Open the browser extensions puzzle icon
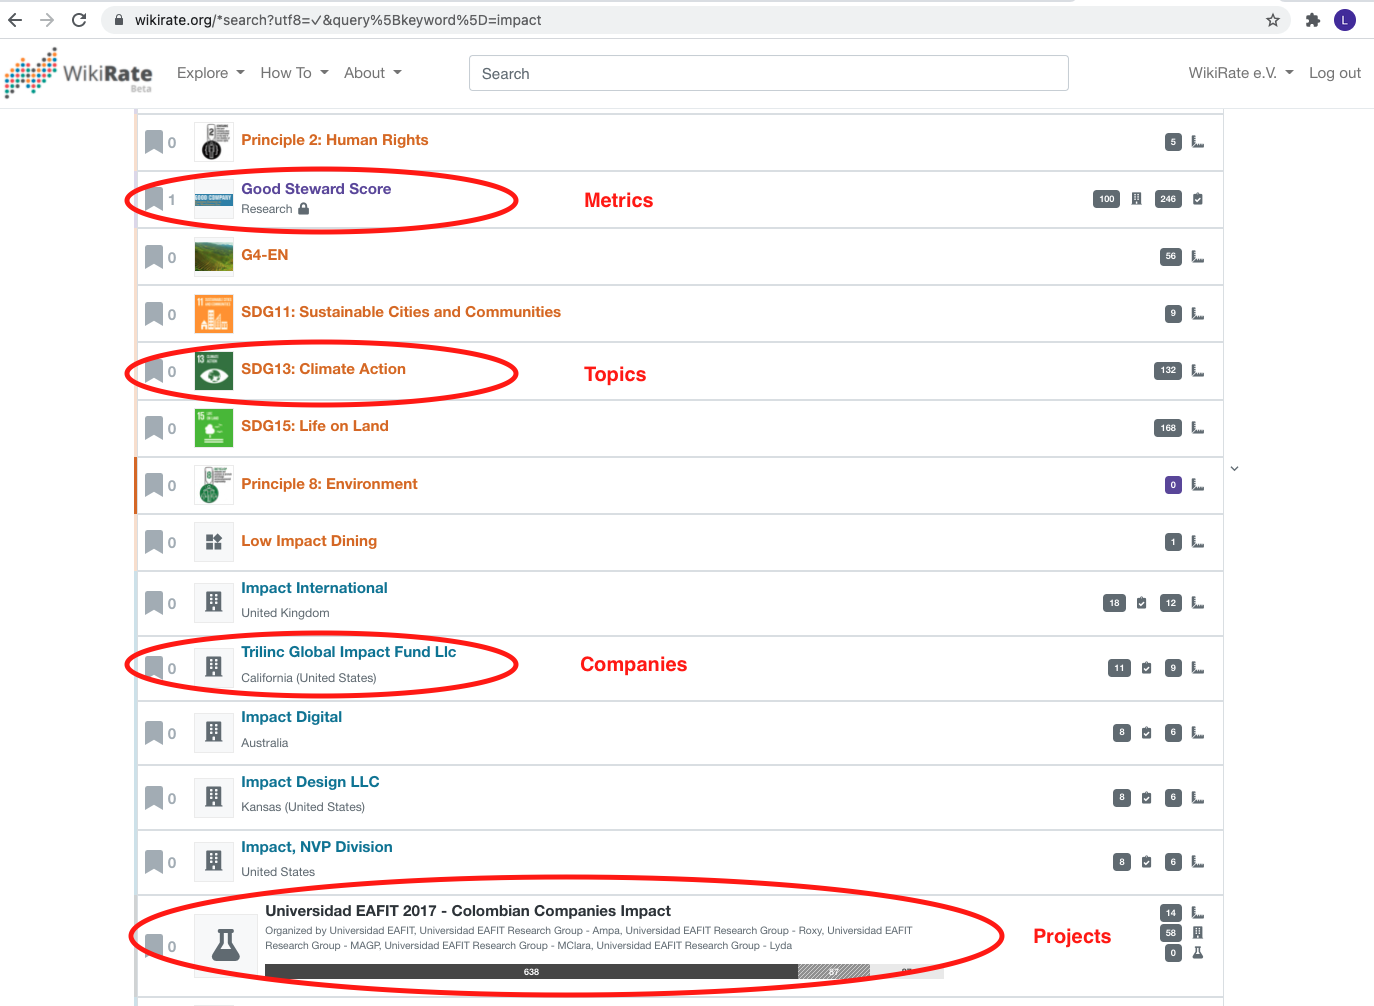 (1313, 20)
